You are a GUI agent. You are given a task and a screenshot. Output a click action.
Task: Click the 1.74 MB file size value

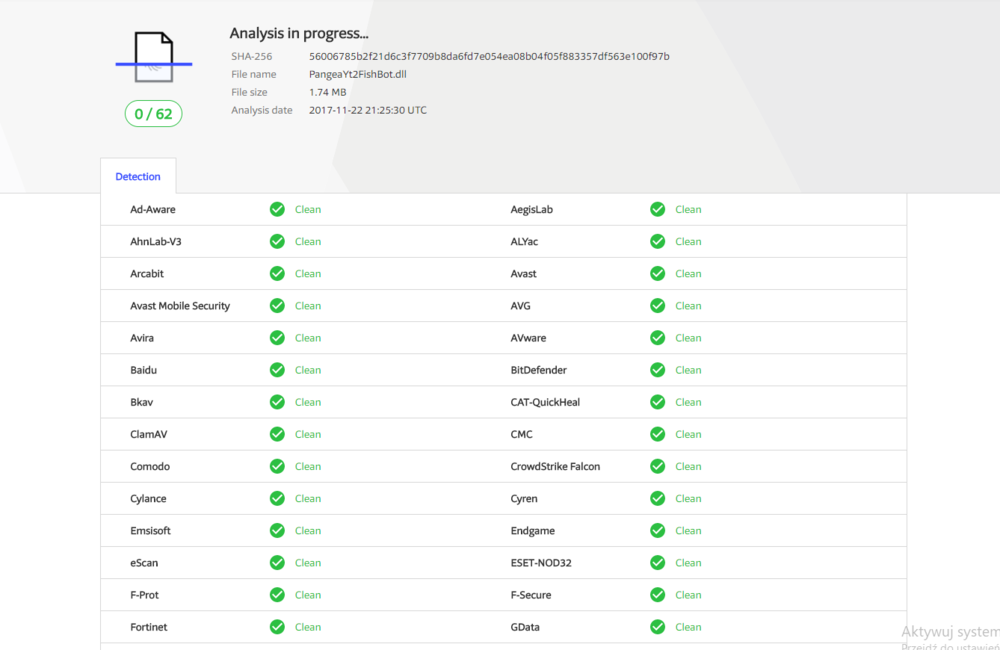[x=328, y=92]
